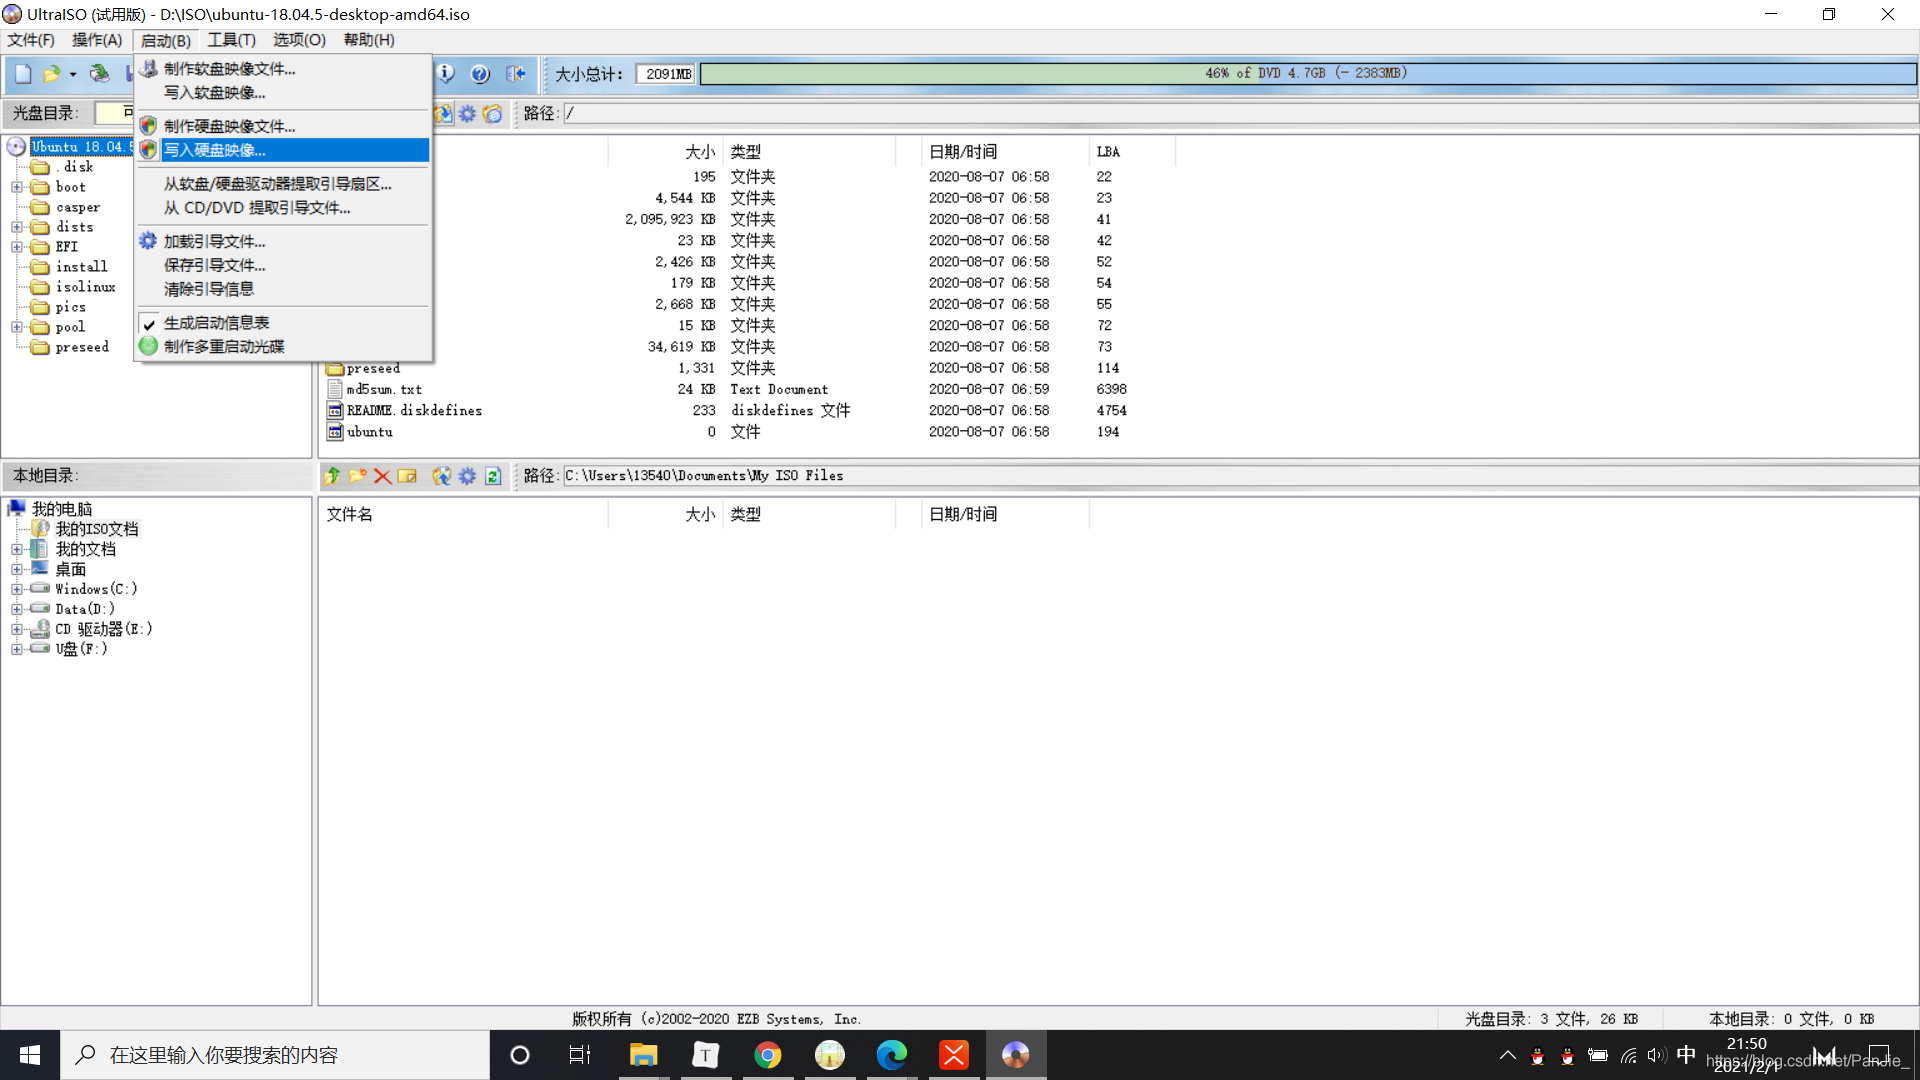This screenshot has height=1080, width=1920.
Task: Click the exit door toolbar icon
Action: 515,74
